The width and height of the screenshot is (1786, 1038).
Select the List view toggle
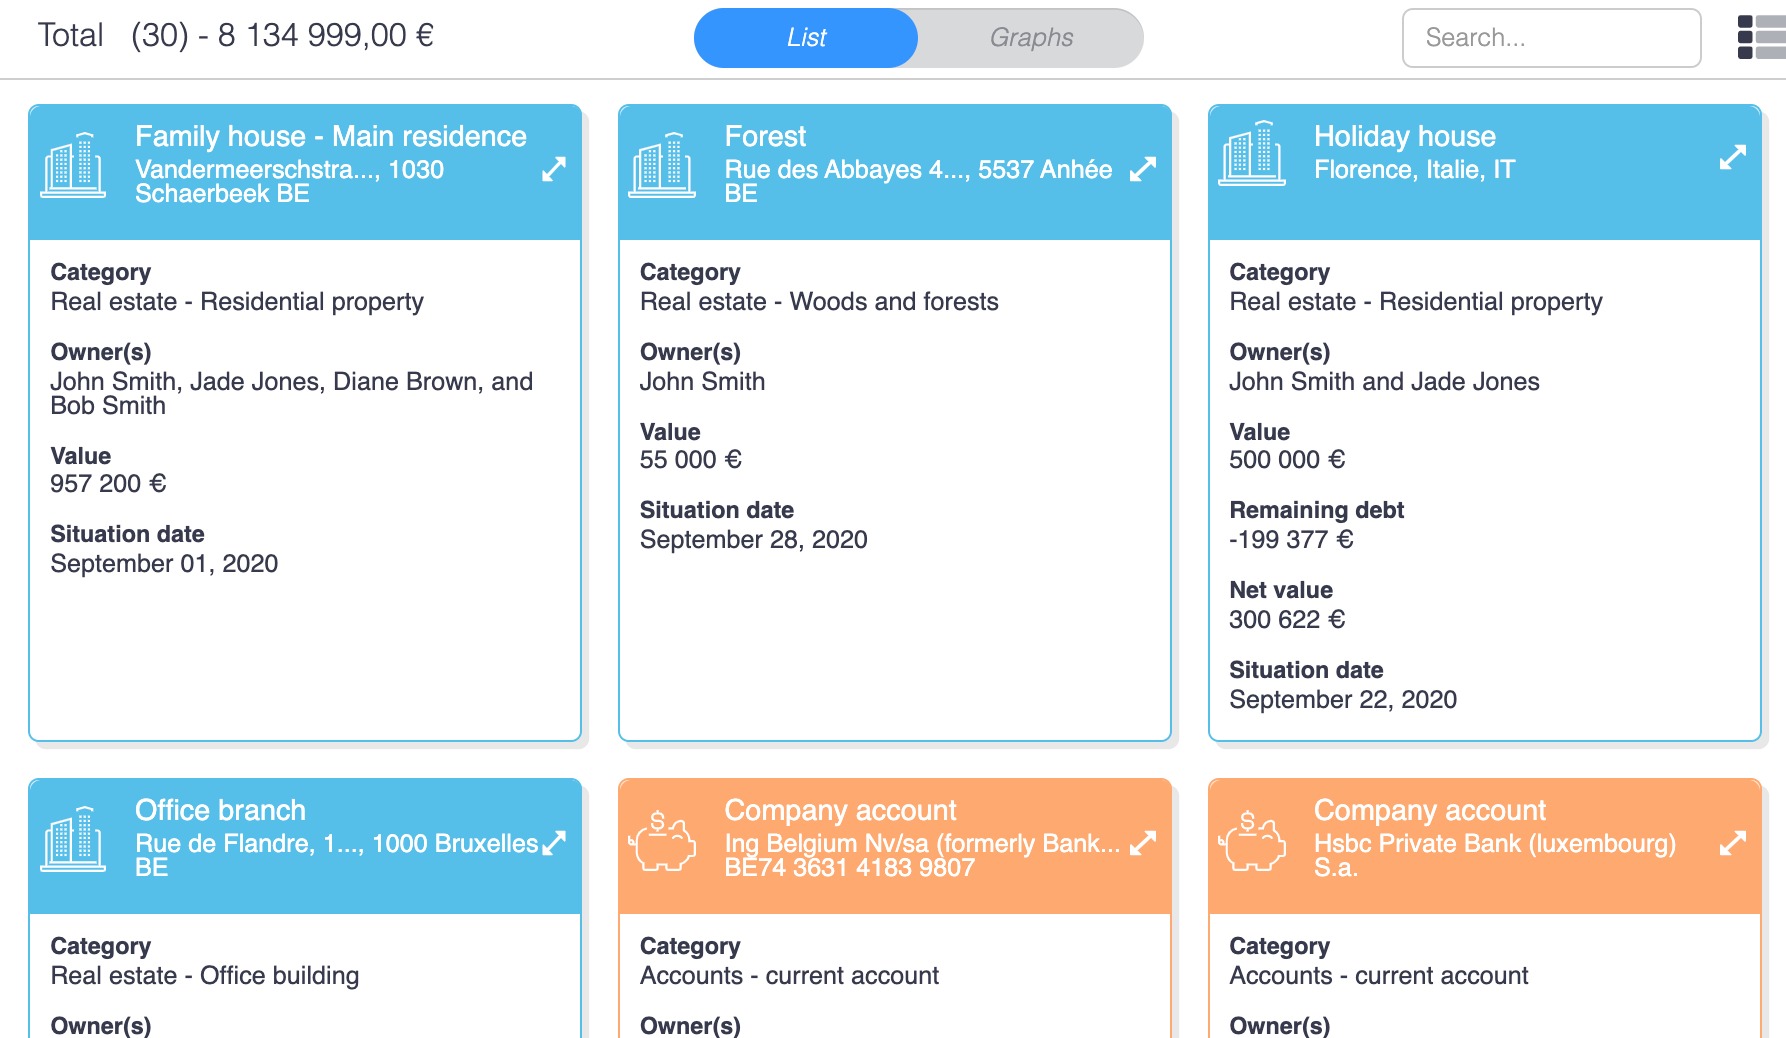(x=806, y=38)
